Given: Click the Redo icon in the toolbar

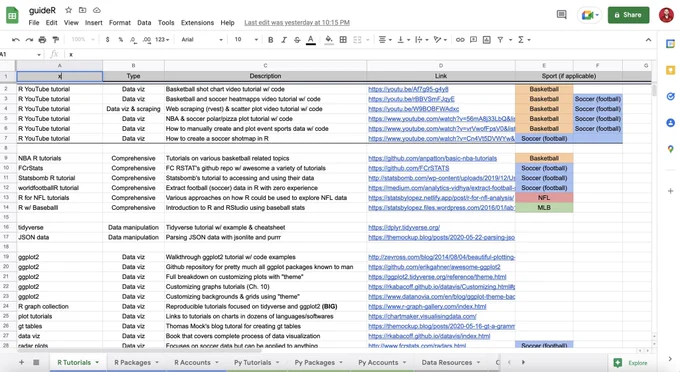Looking at the screenshot, I should coord(29,40).
